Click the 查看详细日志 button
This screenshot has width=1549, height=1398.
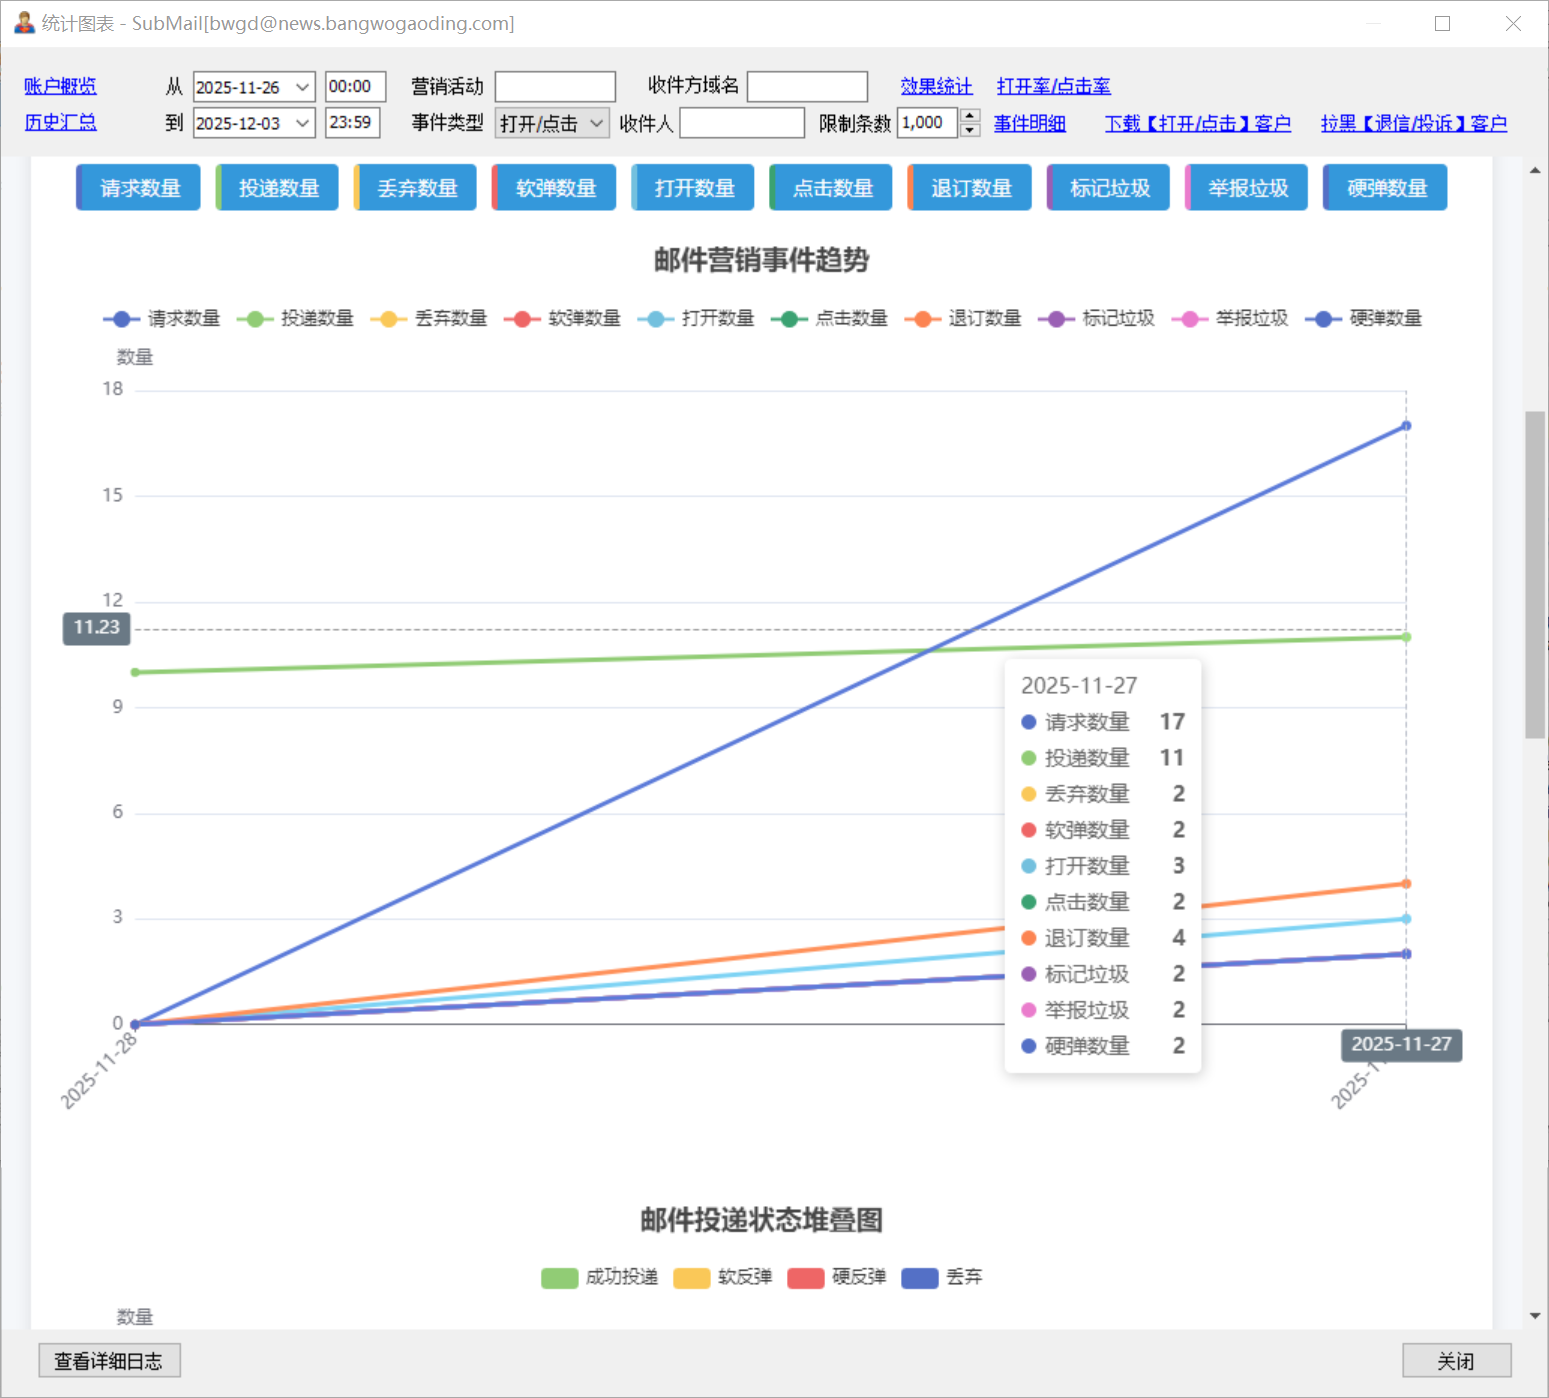point(109,1361)
